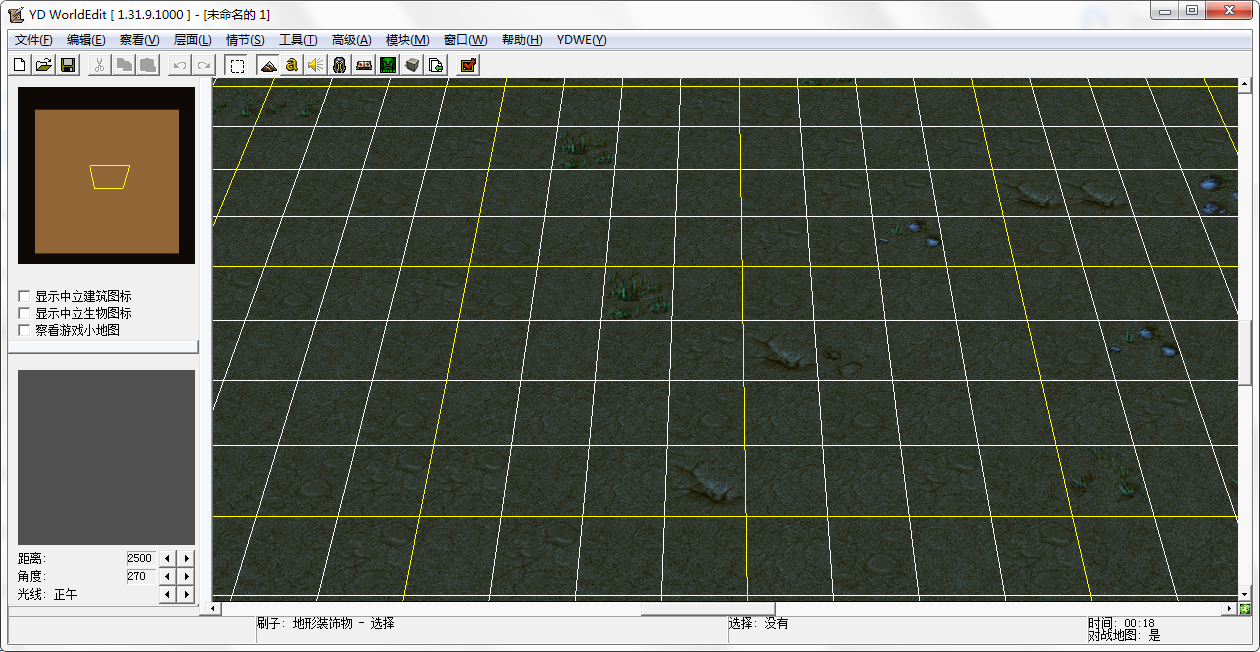Click the 光线 value 正午

[65, 594]
